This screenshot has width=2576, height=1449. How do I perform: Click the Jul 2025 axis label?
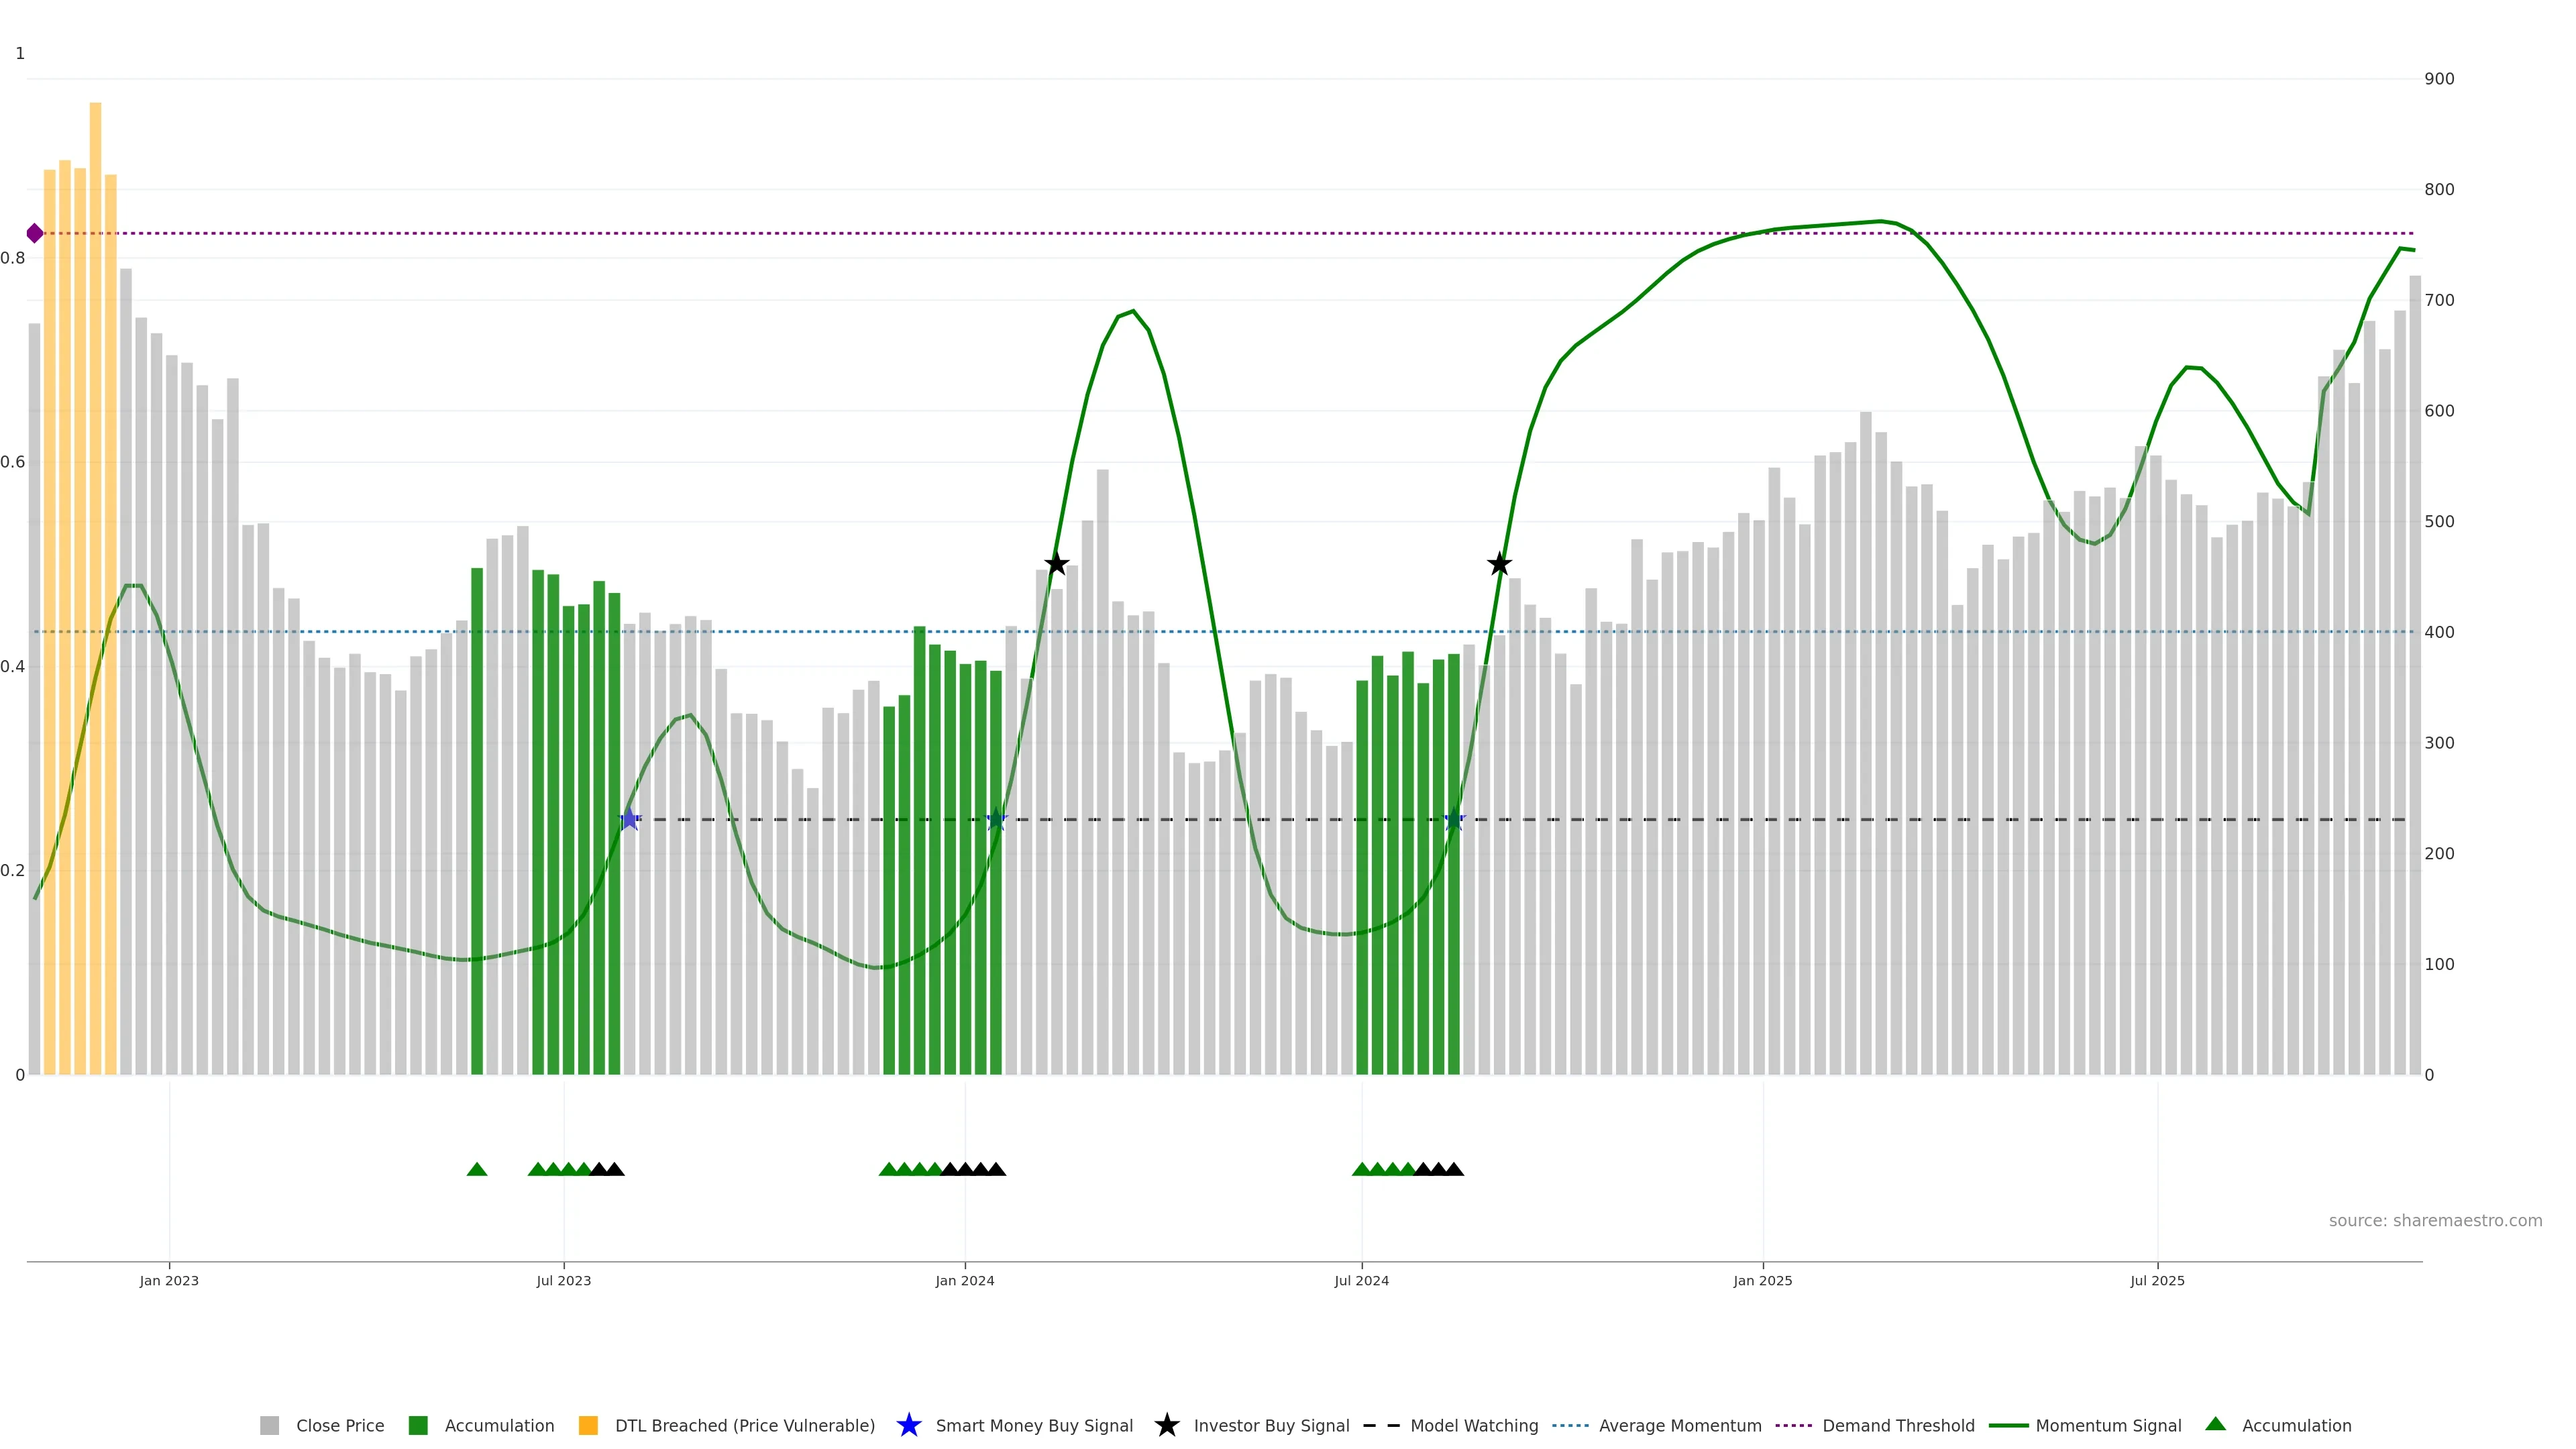(x=2156, y=1280)
